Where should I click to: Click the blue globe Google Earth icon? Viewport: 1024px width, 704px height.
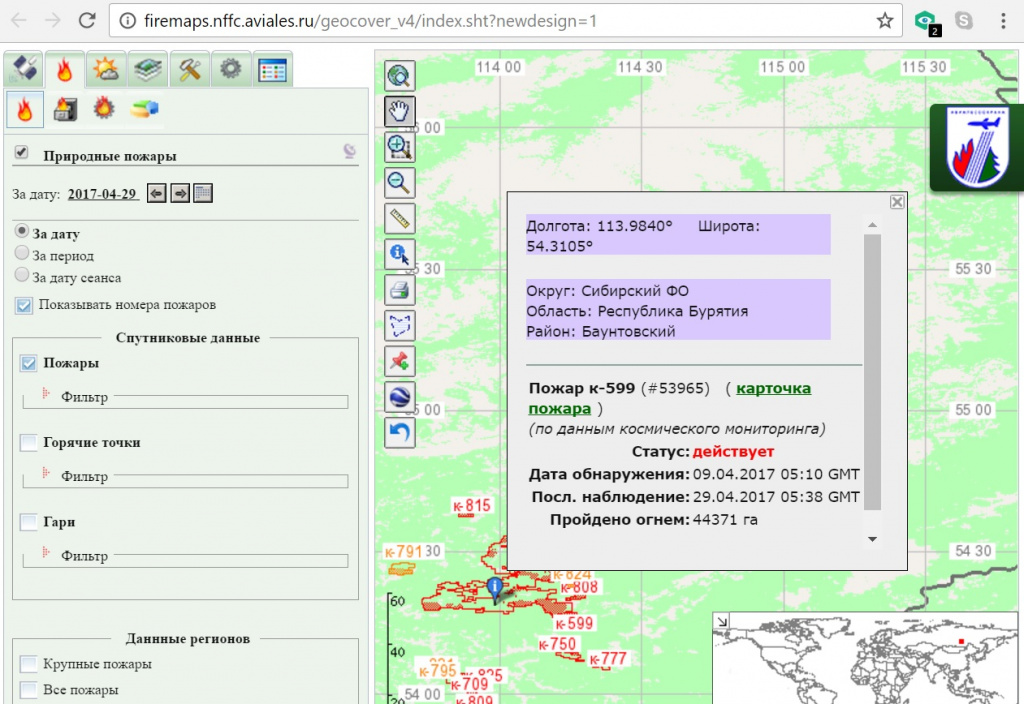(399, 396)
